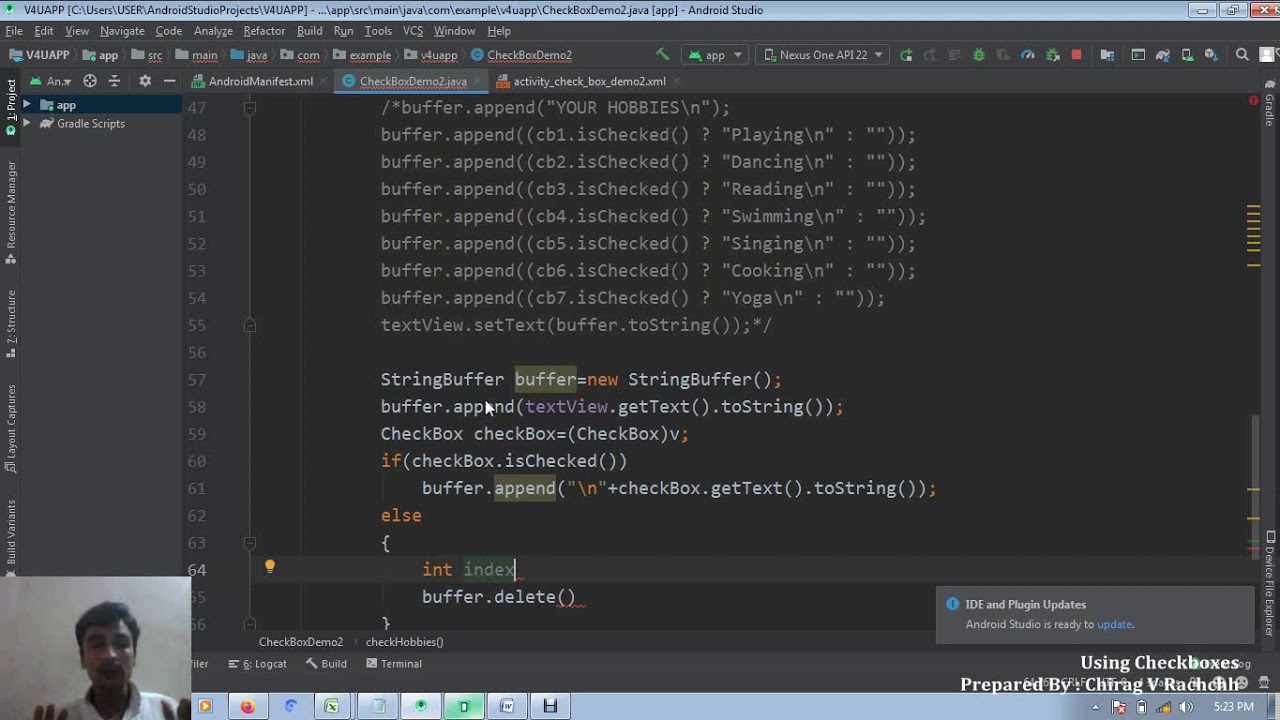Click the Search Everywhere magnifier icon
This screenshot has width=1280, height=720.
[1242, 55]
